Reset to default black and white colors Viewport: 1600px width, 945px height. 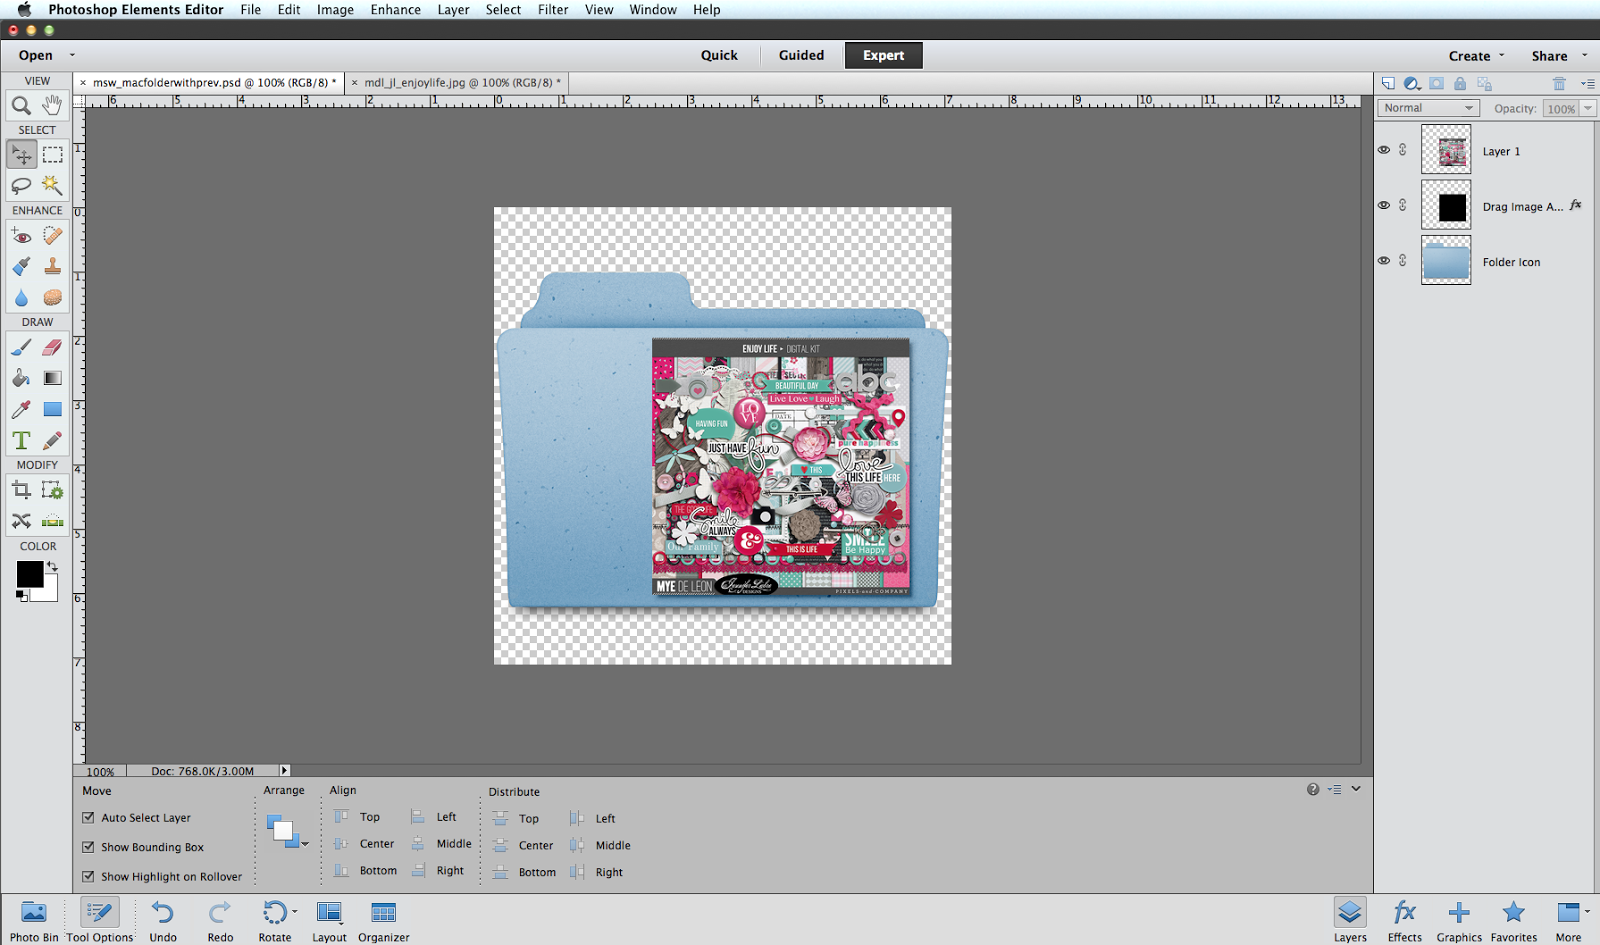pyautogui.click(x=21, y=596)
